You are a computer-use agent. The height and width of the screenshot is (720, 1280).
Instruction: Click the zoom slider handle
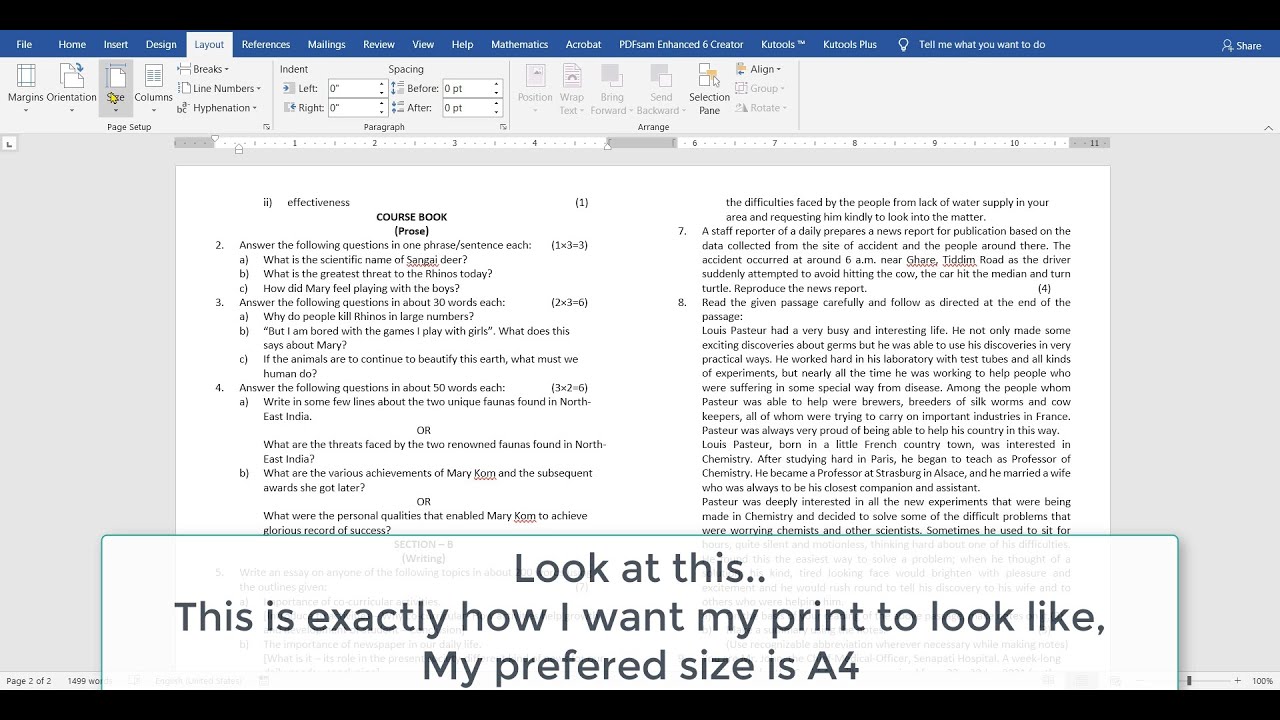[1189, 681]
